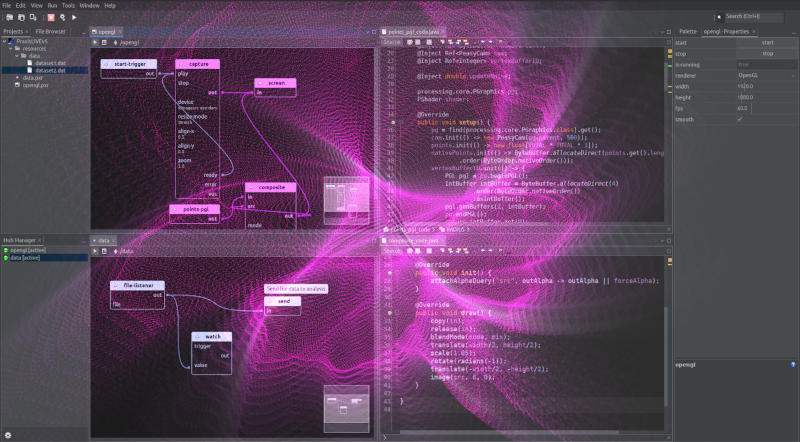
Task: Open the File menu
Action: point(6,6)
